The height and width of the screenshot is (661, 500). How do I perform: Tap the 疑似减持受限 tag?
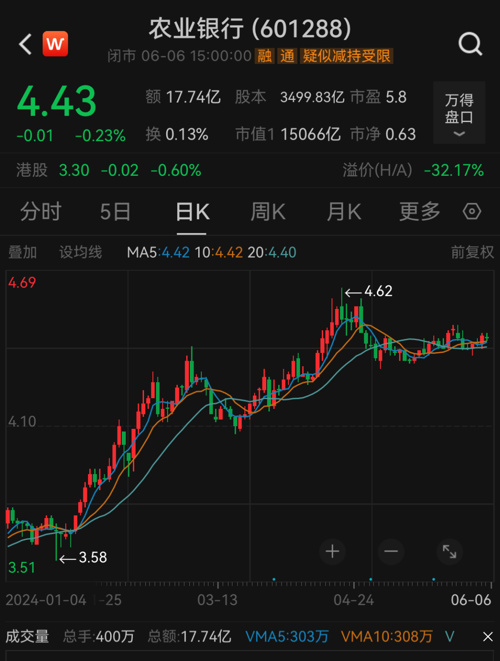pos(347,56)
